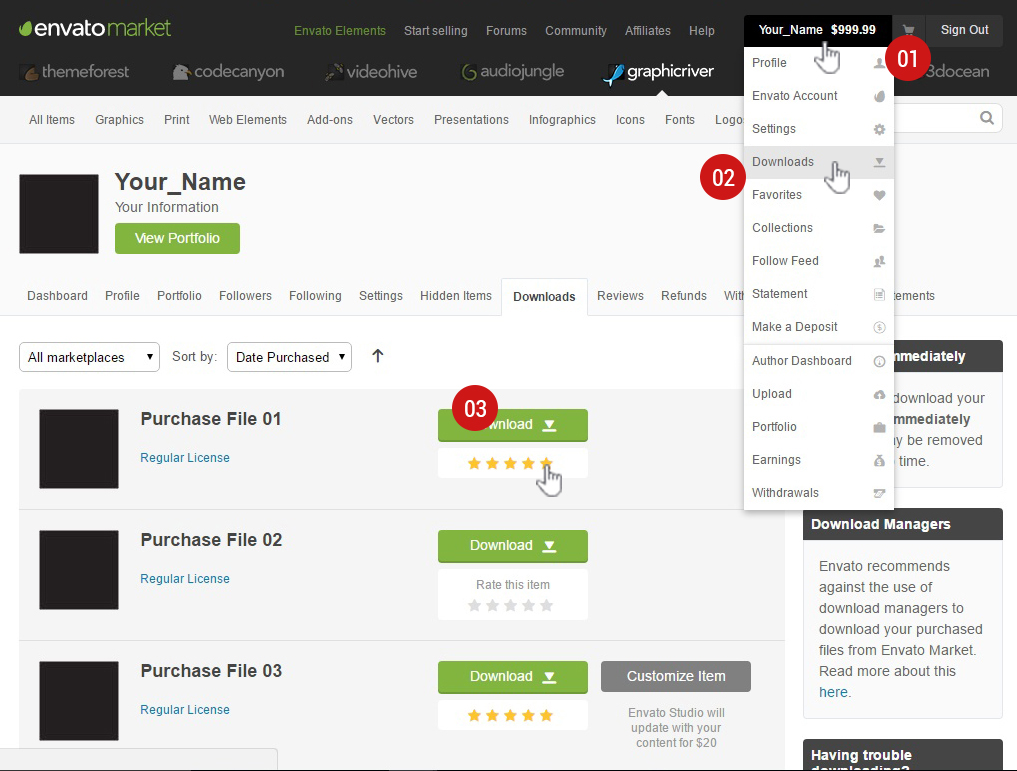
Task: Open Regular License link for File 01
Action: pyautogui.click(x=185, y=458)
